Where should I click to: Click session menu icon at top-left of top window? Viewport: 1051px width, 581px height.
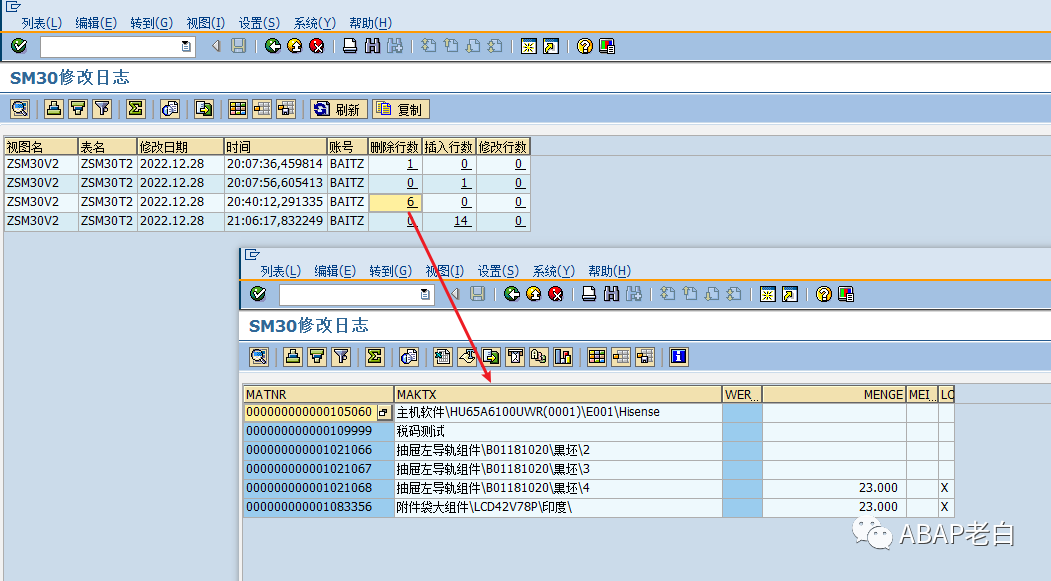tap(13, 7)
